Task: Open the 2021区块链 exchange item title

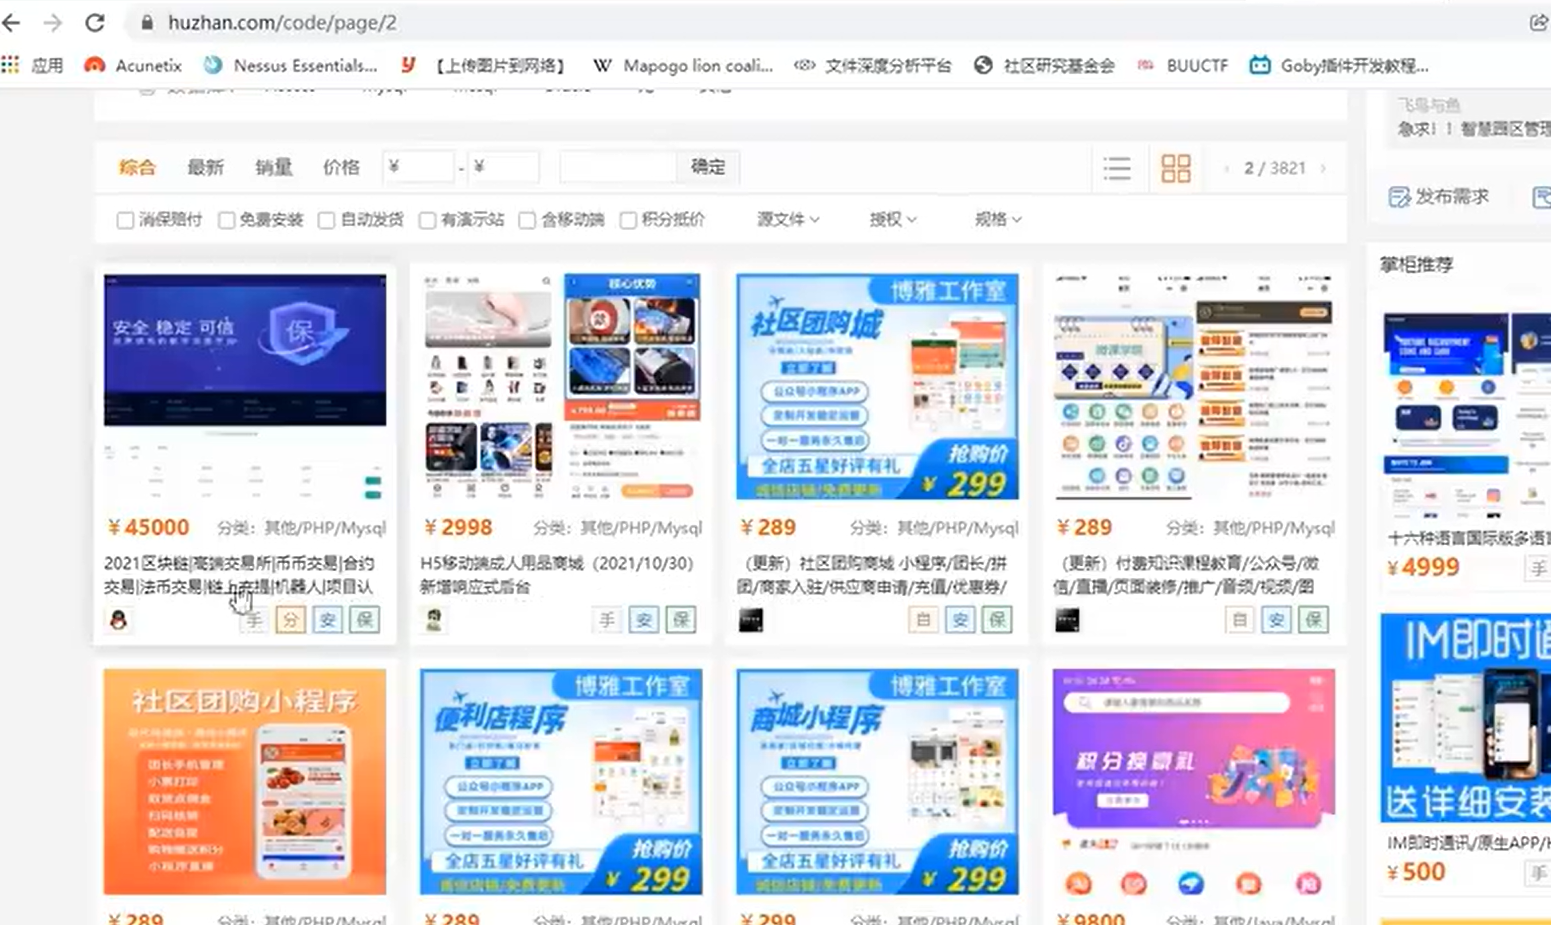Action: (240, 575)
